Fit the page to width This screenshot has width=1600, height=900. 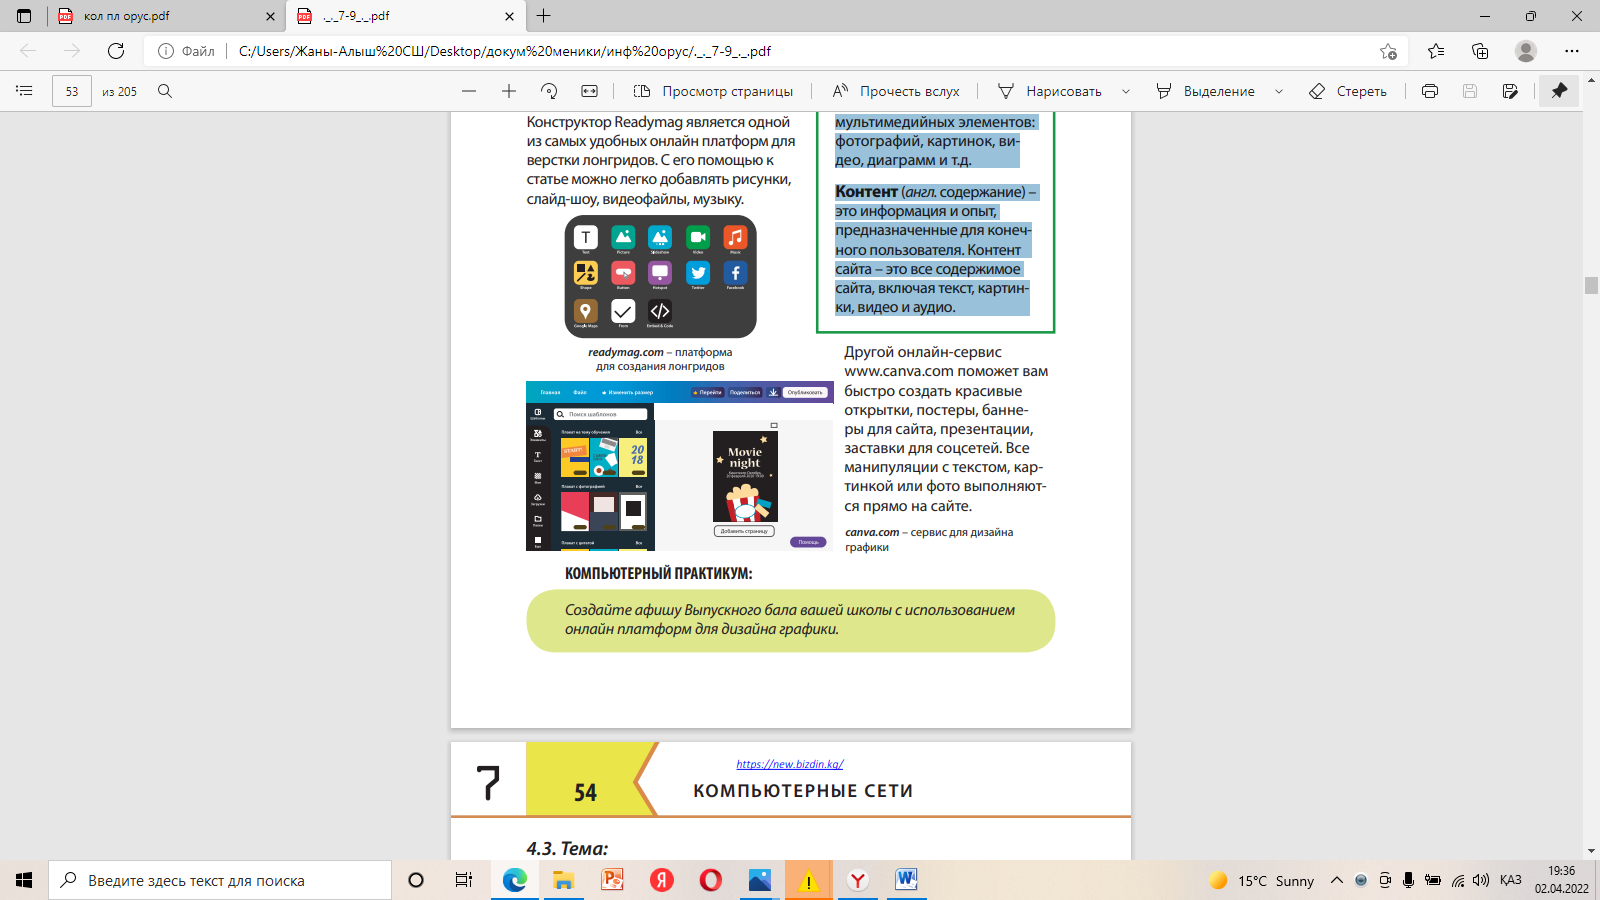tap(590, 91)
